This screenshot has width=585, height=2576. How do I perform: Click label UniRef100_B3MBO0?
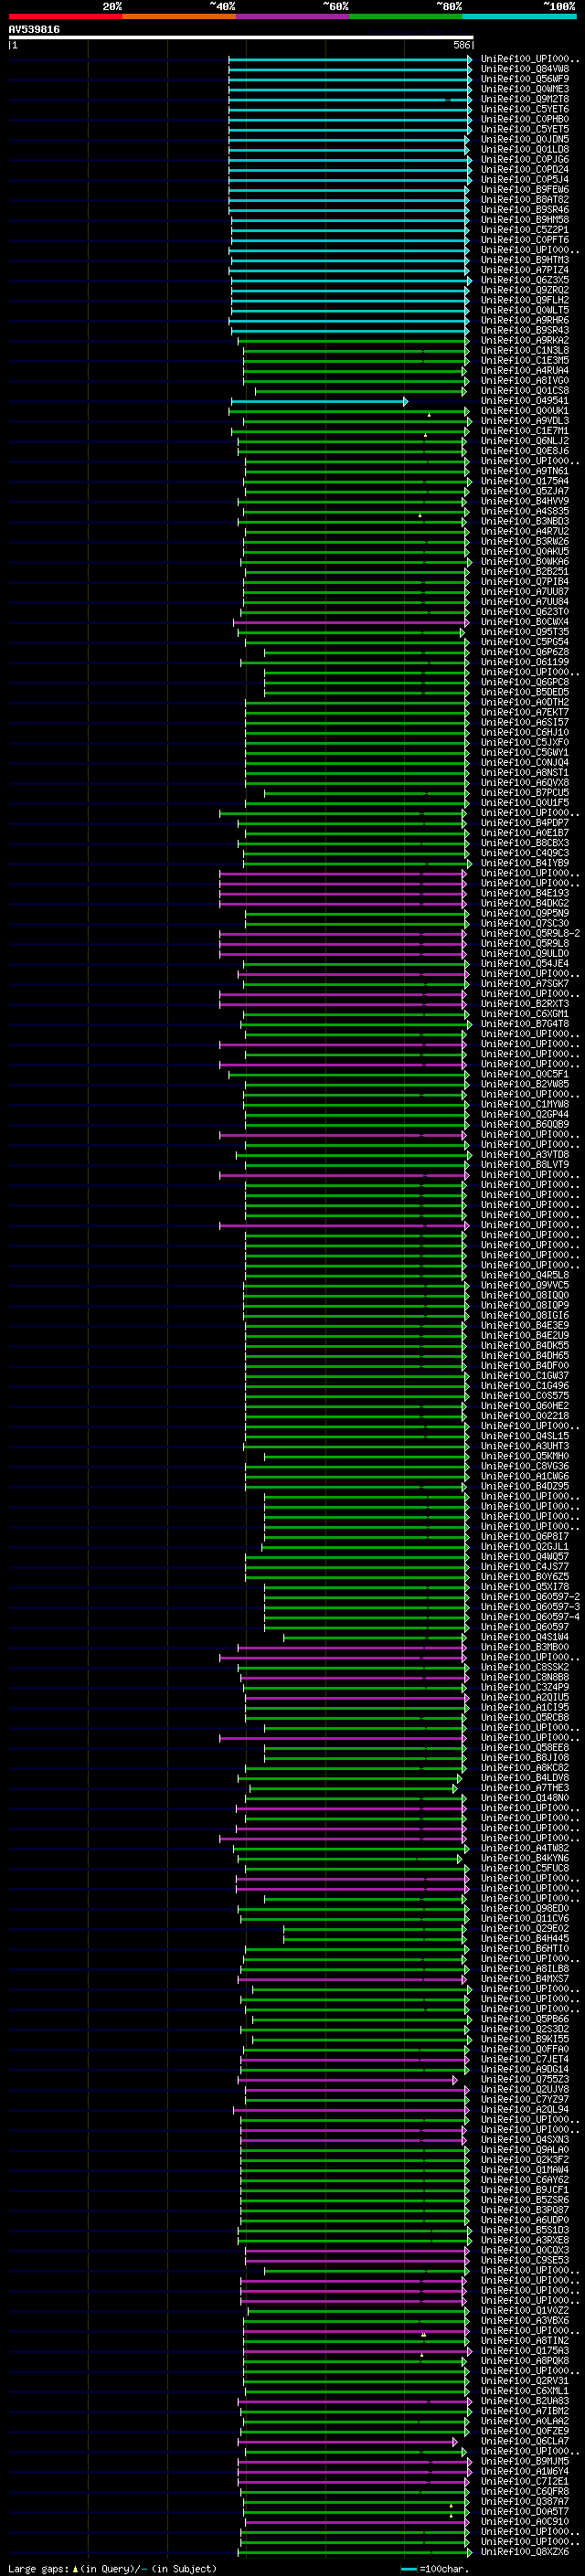[525, 1647]
